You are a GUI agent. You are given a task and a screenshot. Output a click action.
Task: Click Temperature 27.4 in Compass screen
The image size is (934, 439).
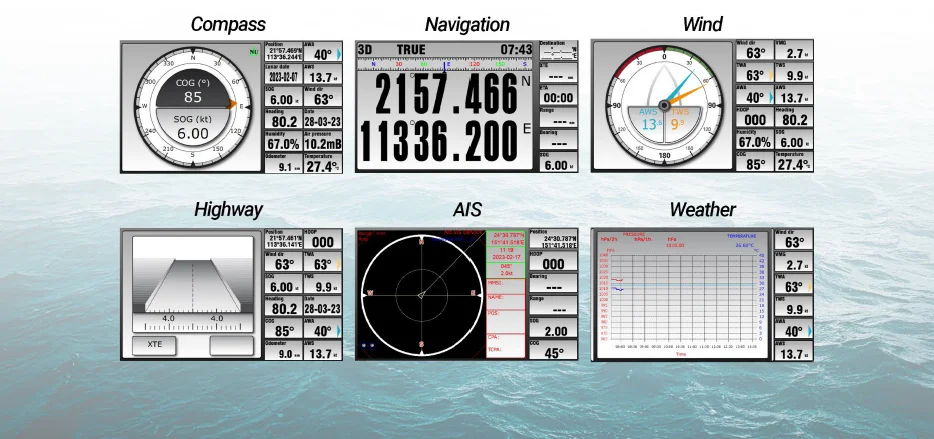323,163
